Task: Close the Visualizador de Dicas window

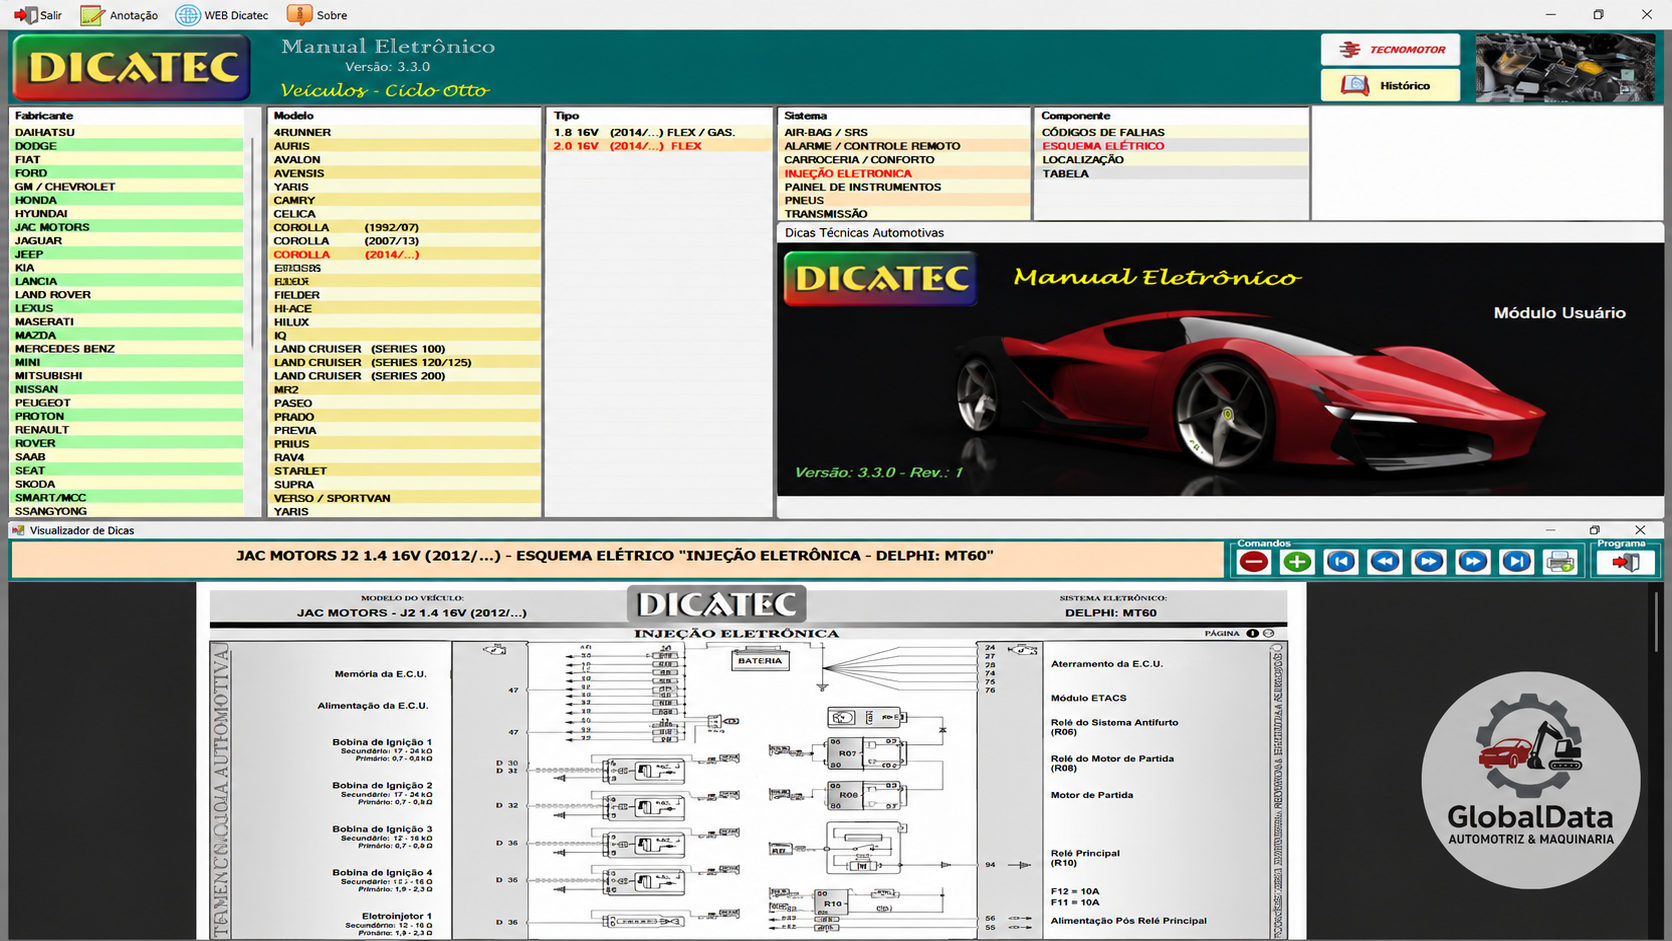Action: 1640,530
